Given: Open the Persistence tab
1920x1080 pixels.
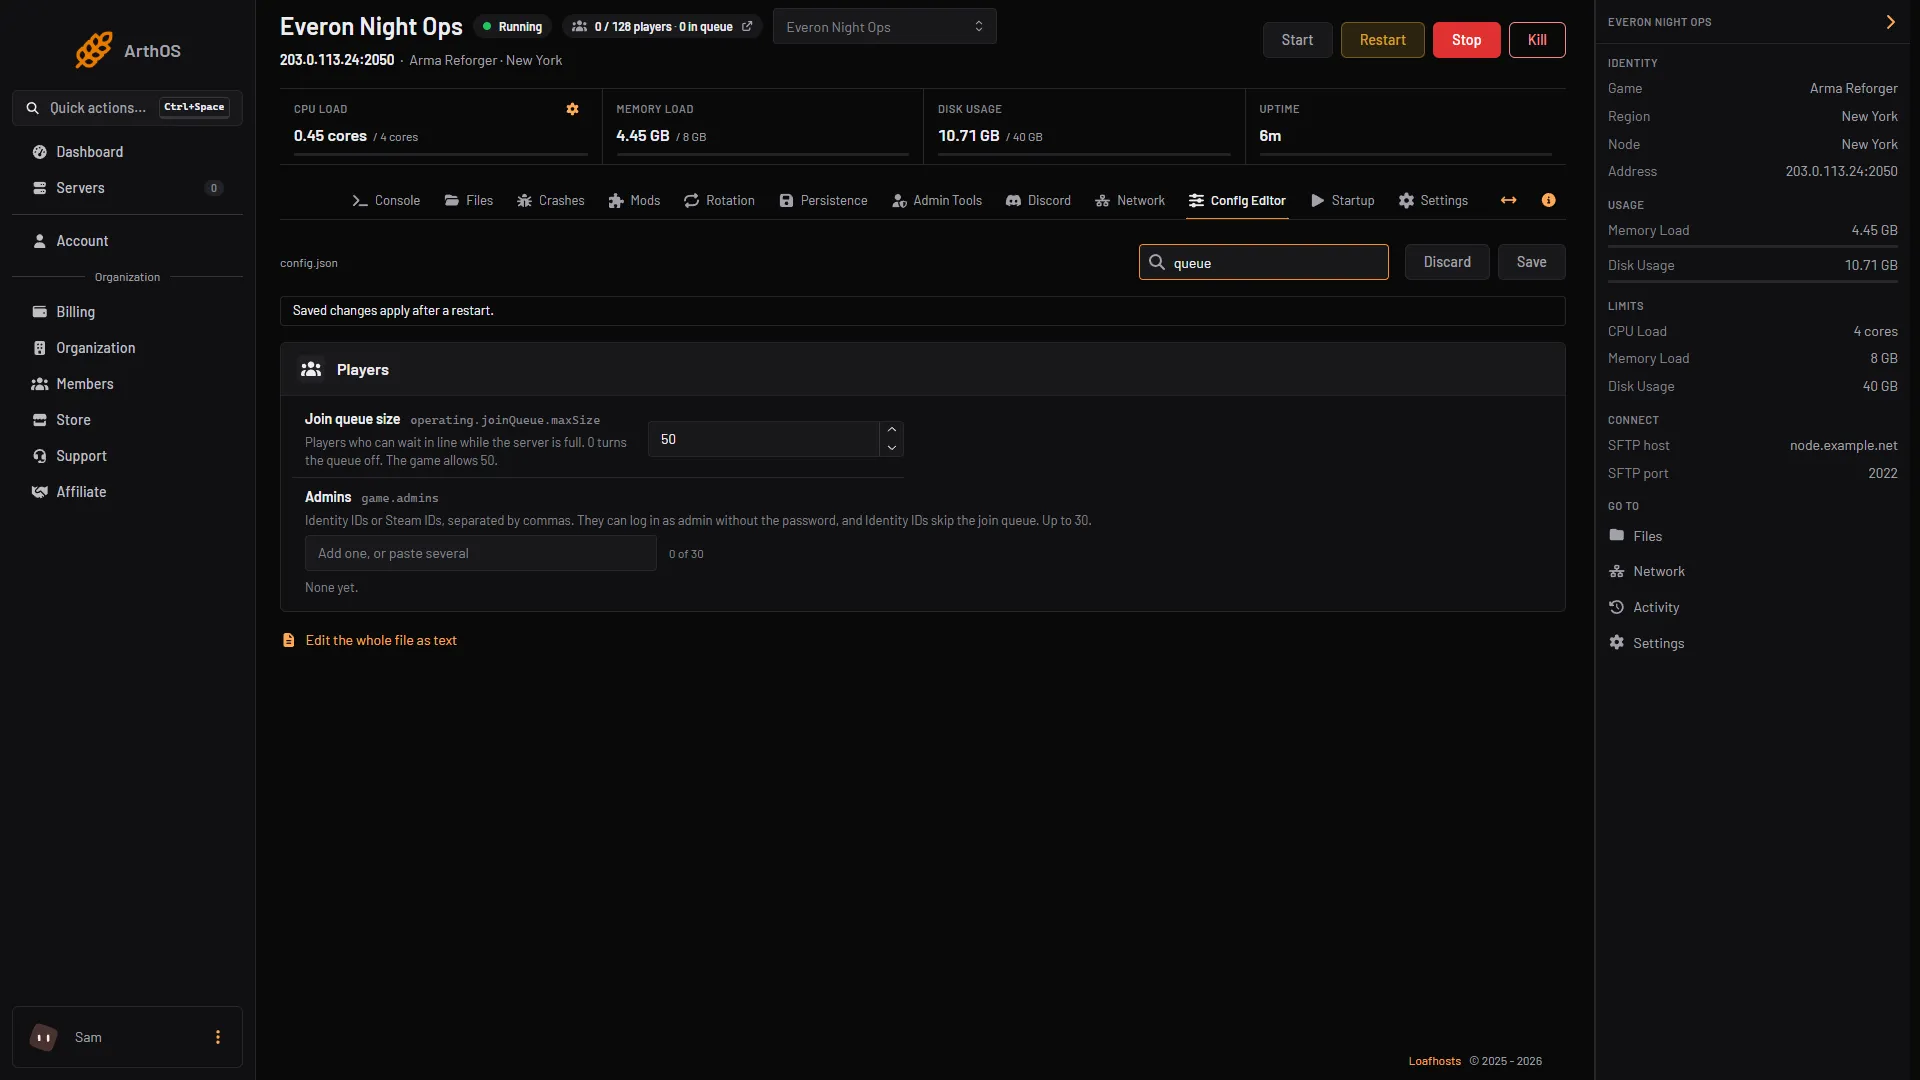Looking at the screenshot, I should click(x=823, y=201).
